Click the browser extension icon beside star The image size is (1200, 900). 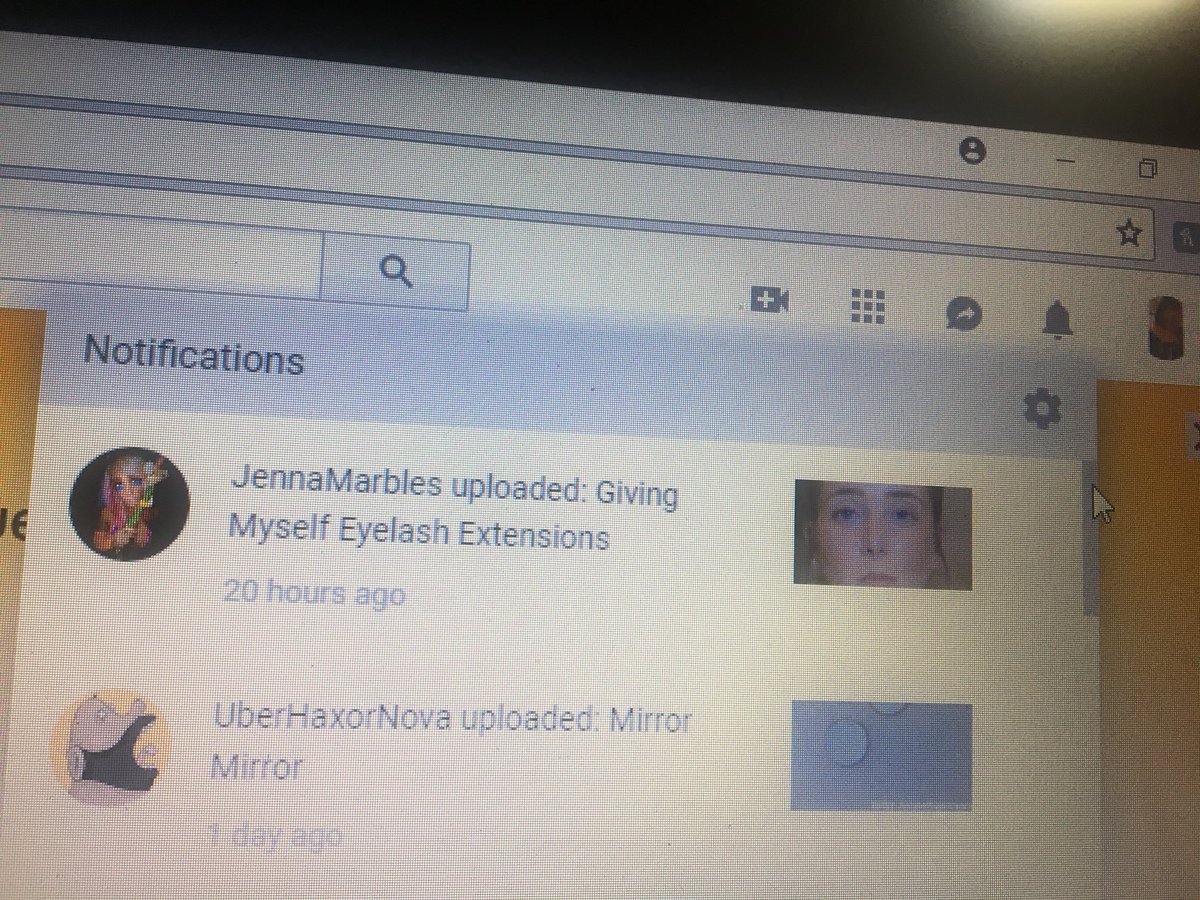coord(1187,237)
